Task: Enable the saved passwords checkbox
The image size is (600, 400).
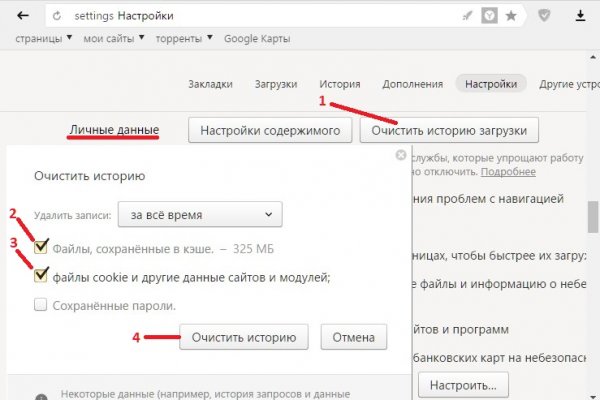Action: (40, 305)
